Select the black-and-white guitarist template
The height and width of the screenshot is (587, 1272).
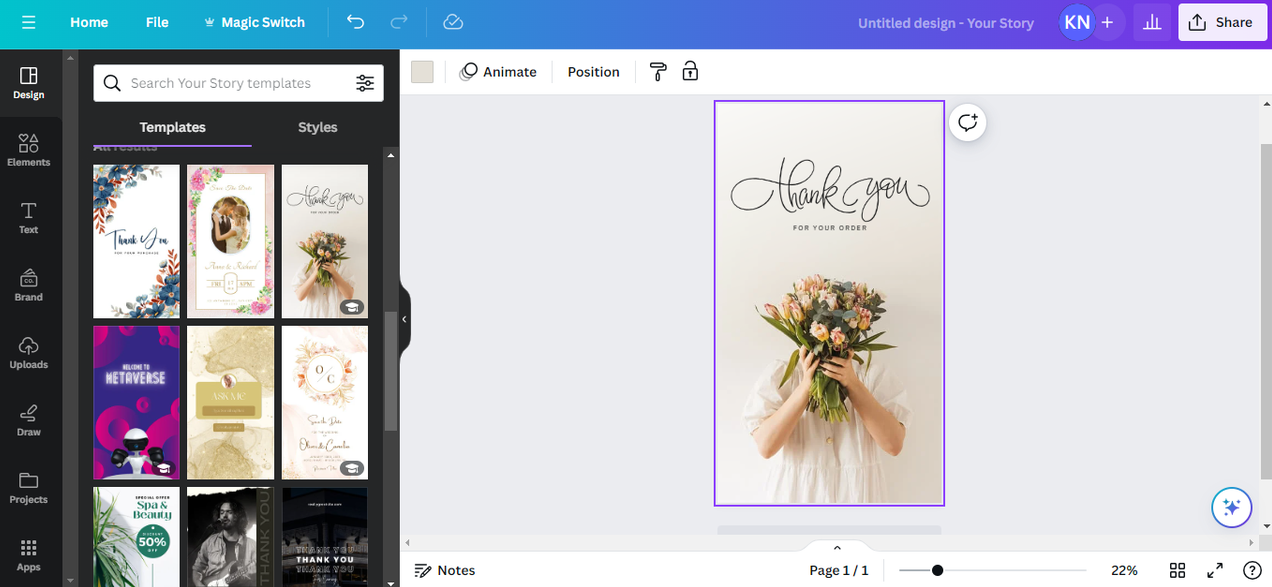(230, 536)
